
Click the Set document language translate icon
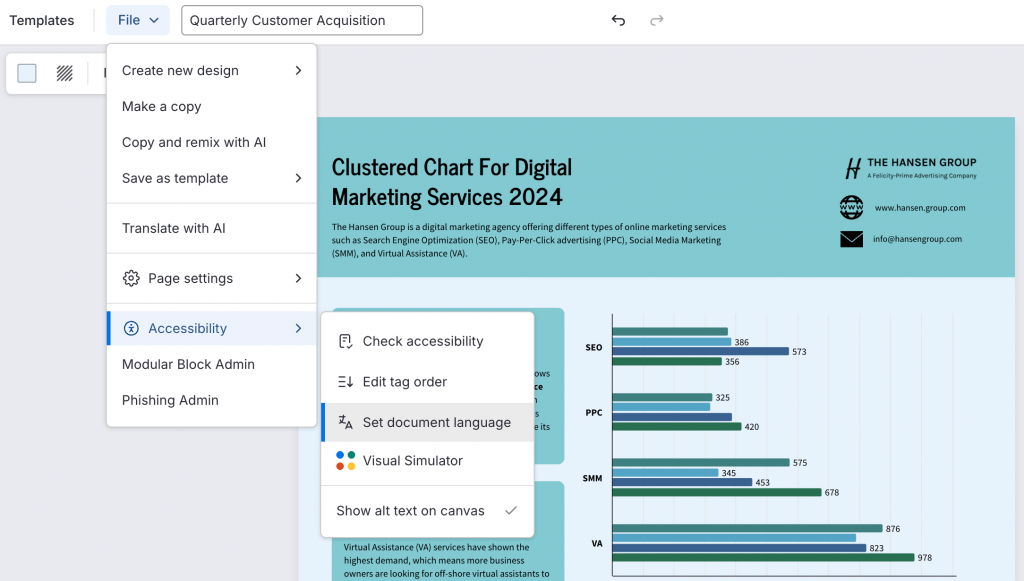tap(345, 422)
